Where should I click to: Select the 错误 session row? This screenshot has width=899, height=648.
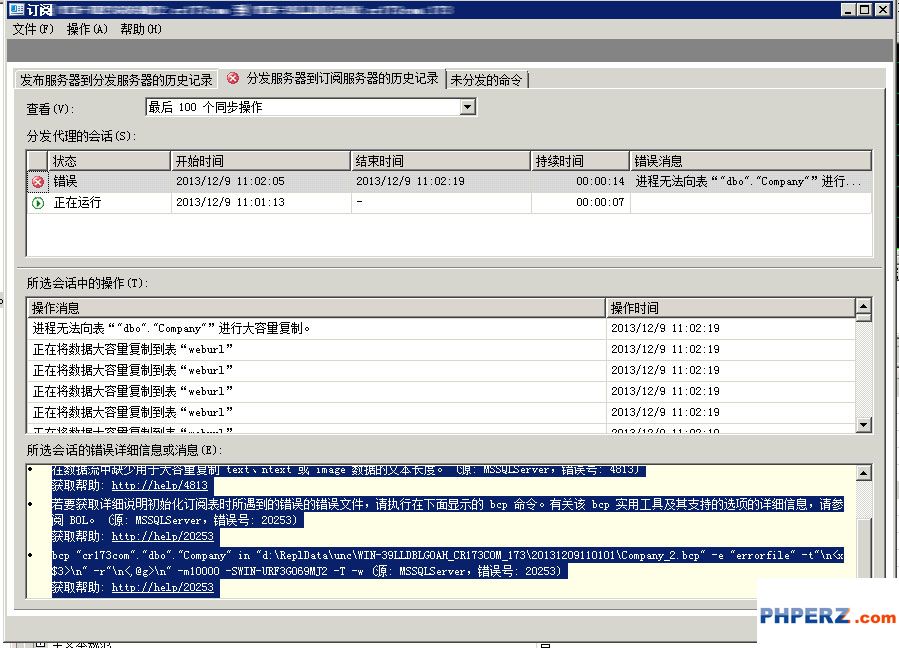click(449, 182)
